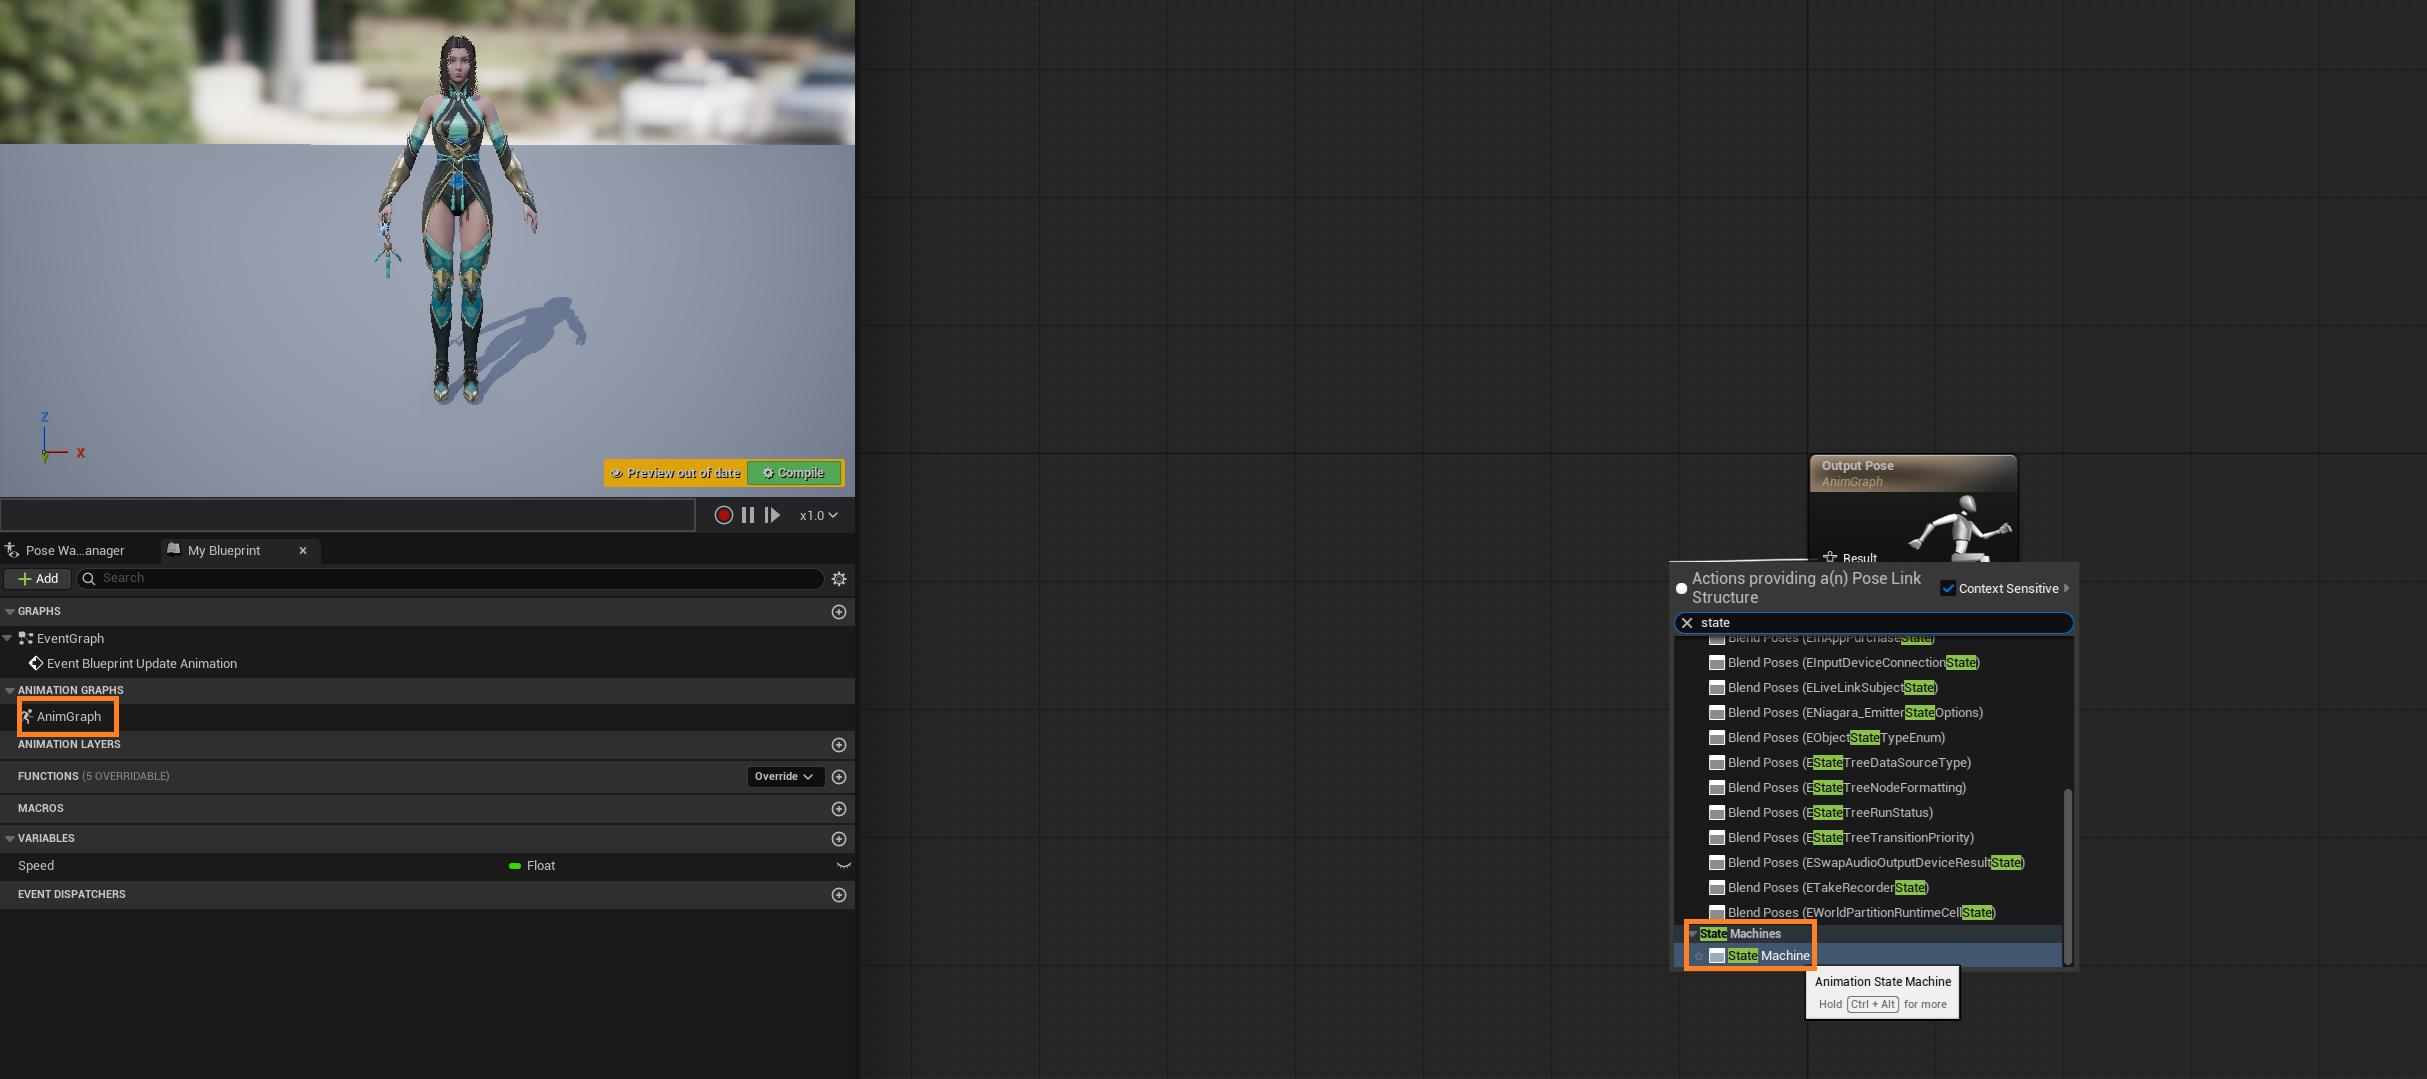Viewport: 2427px width, 1079px height.
Task: Toggle Speed variable visibility eye
Action: tap(844, 866)
